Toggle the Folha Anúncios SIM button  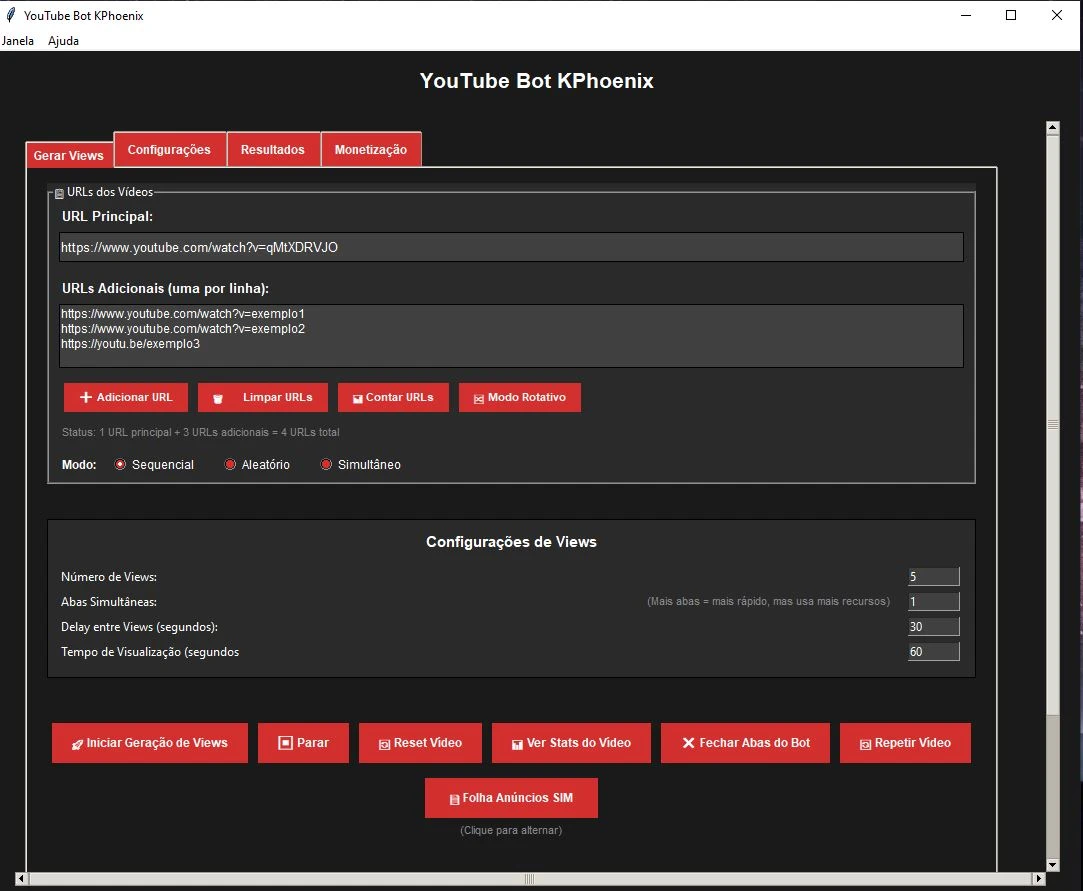coord(511,798)
